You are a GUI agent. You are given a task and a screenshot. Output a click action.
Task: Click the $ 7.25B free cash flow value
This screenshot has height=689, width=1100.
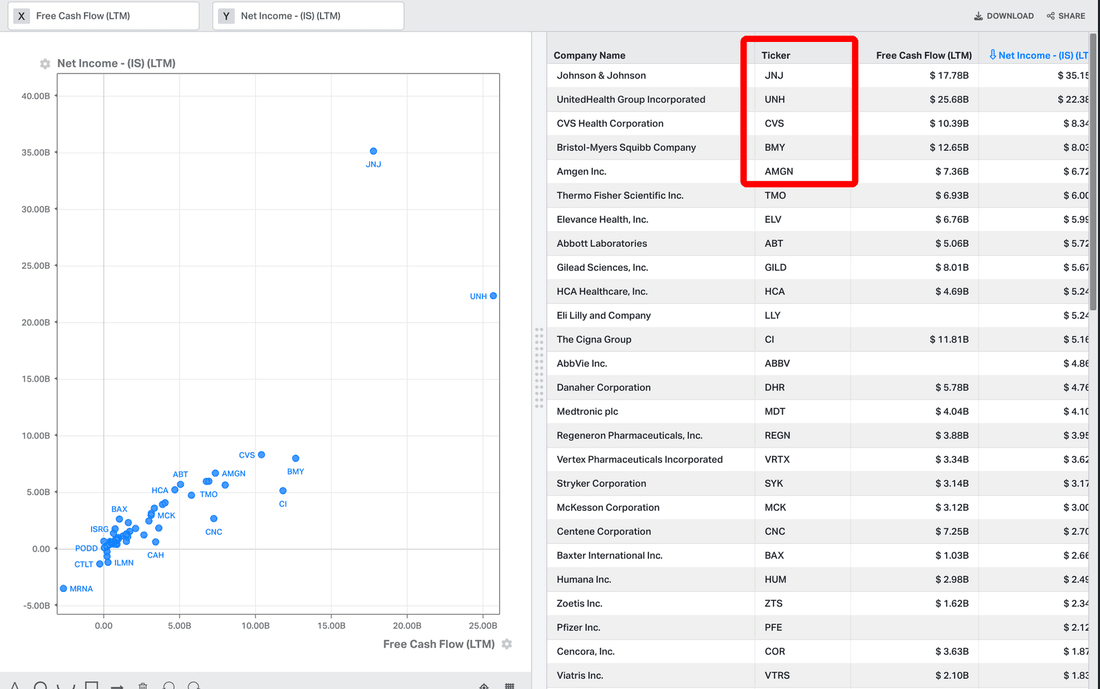point(952,531)
